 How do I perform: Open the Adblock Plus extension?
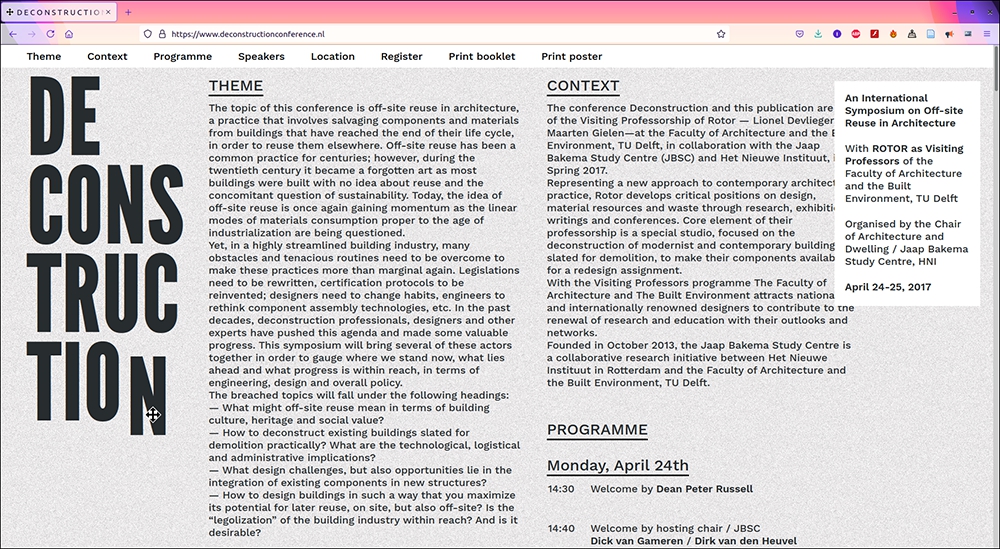pos(856,34)
